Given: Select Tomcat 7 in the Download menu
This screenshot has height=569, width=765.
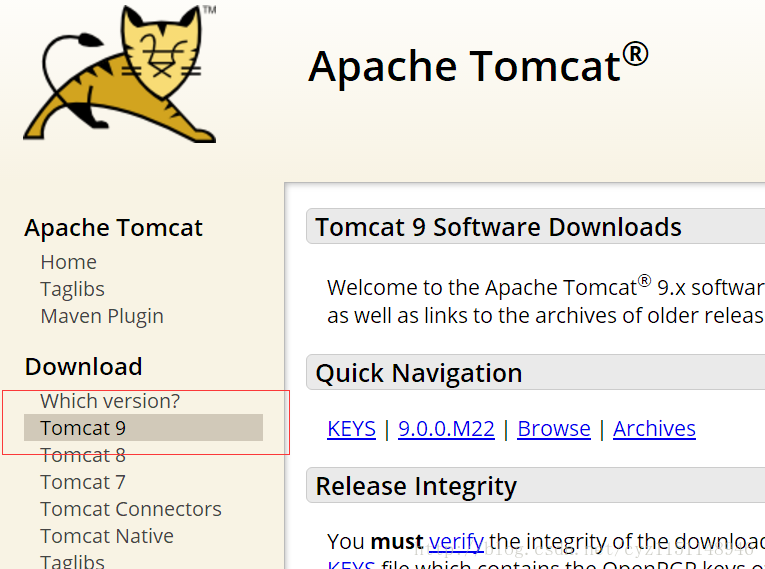Looking at the screenshot, I should [x=83, y=482].
